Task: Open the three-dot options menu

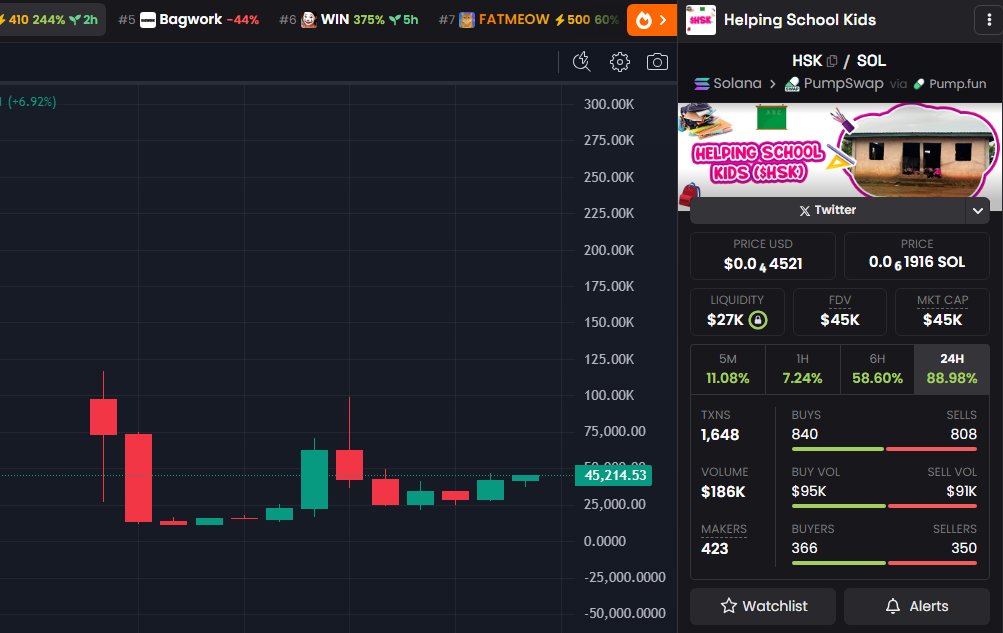Action: [x=989, y=20]
